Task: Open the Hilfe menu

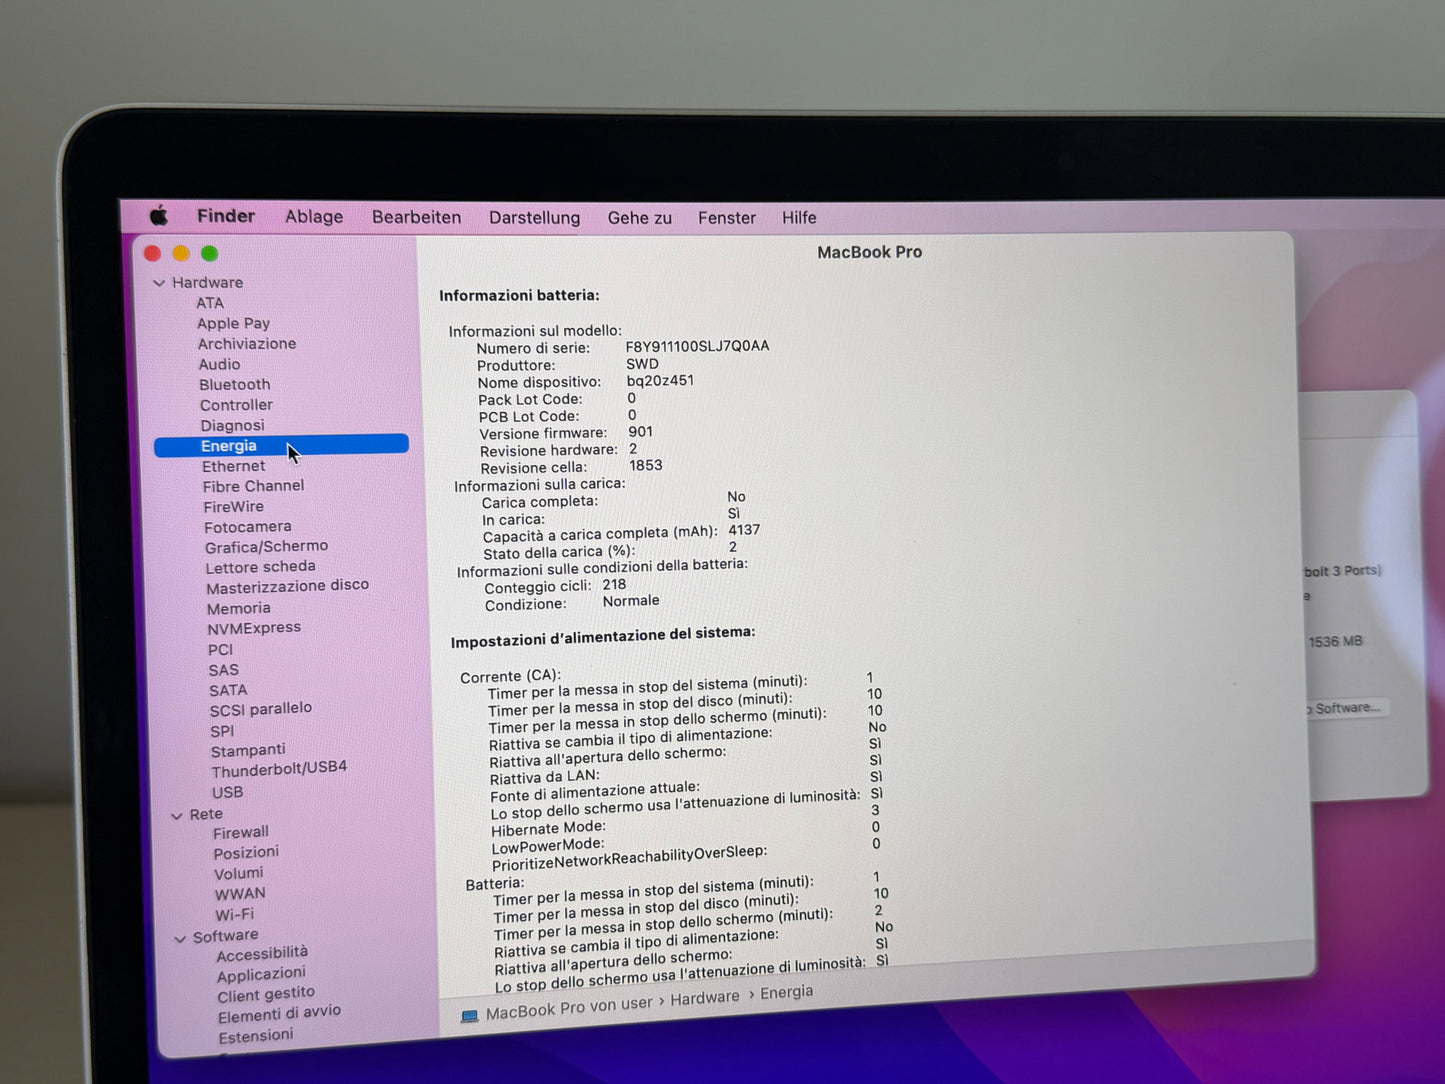Action: pyautogui.click(x=799, y=218)
